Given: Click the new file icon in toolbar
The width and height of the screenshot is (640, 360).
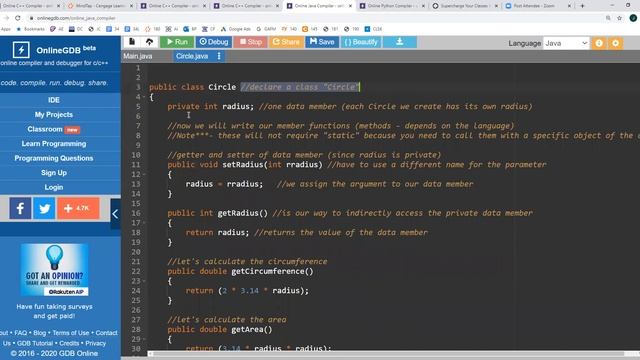Looking at the screenshot, I should [x=132, y=42].
